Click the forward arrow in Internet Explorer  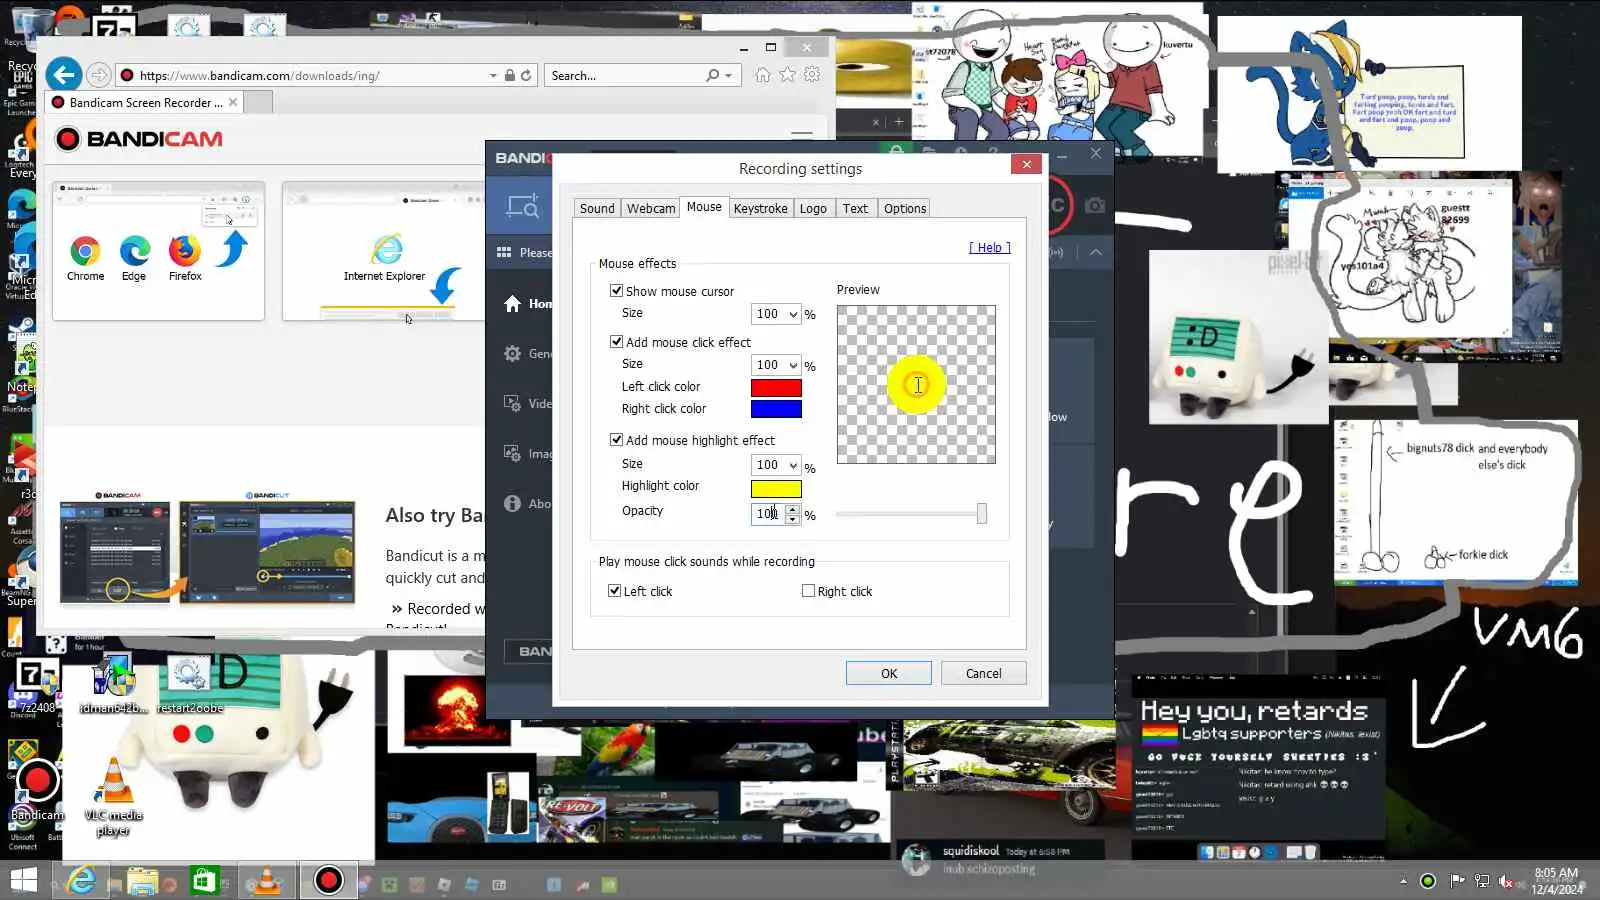[x=98, y=75]
